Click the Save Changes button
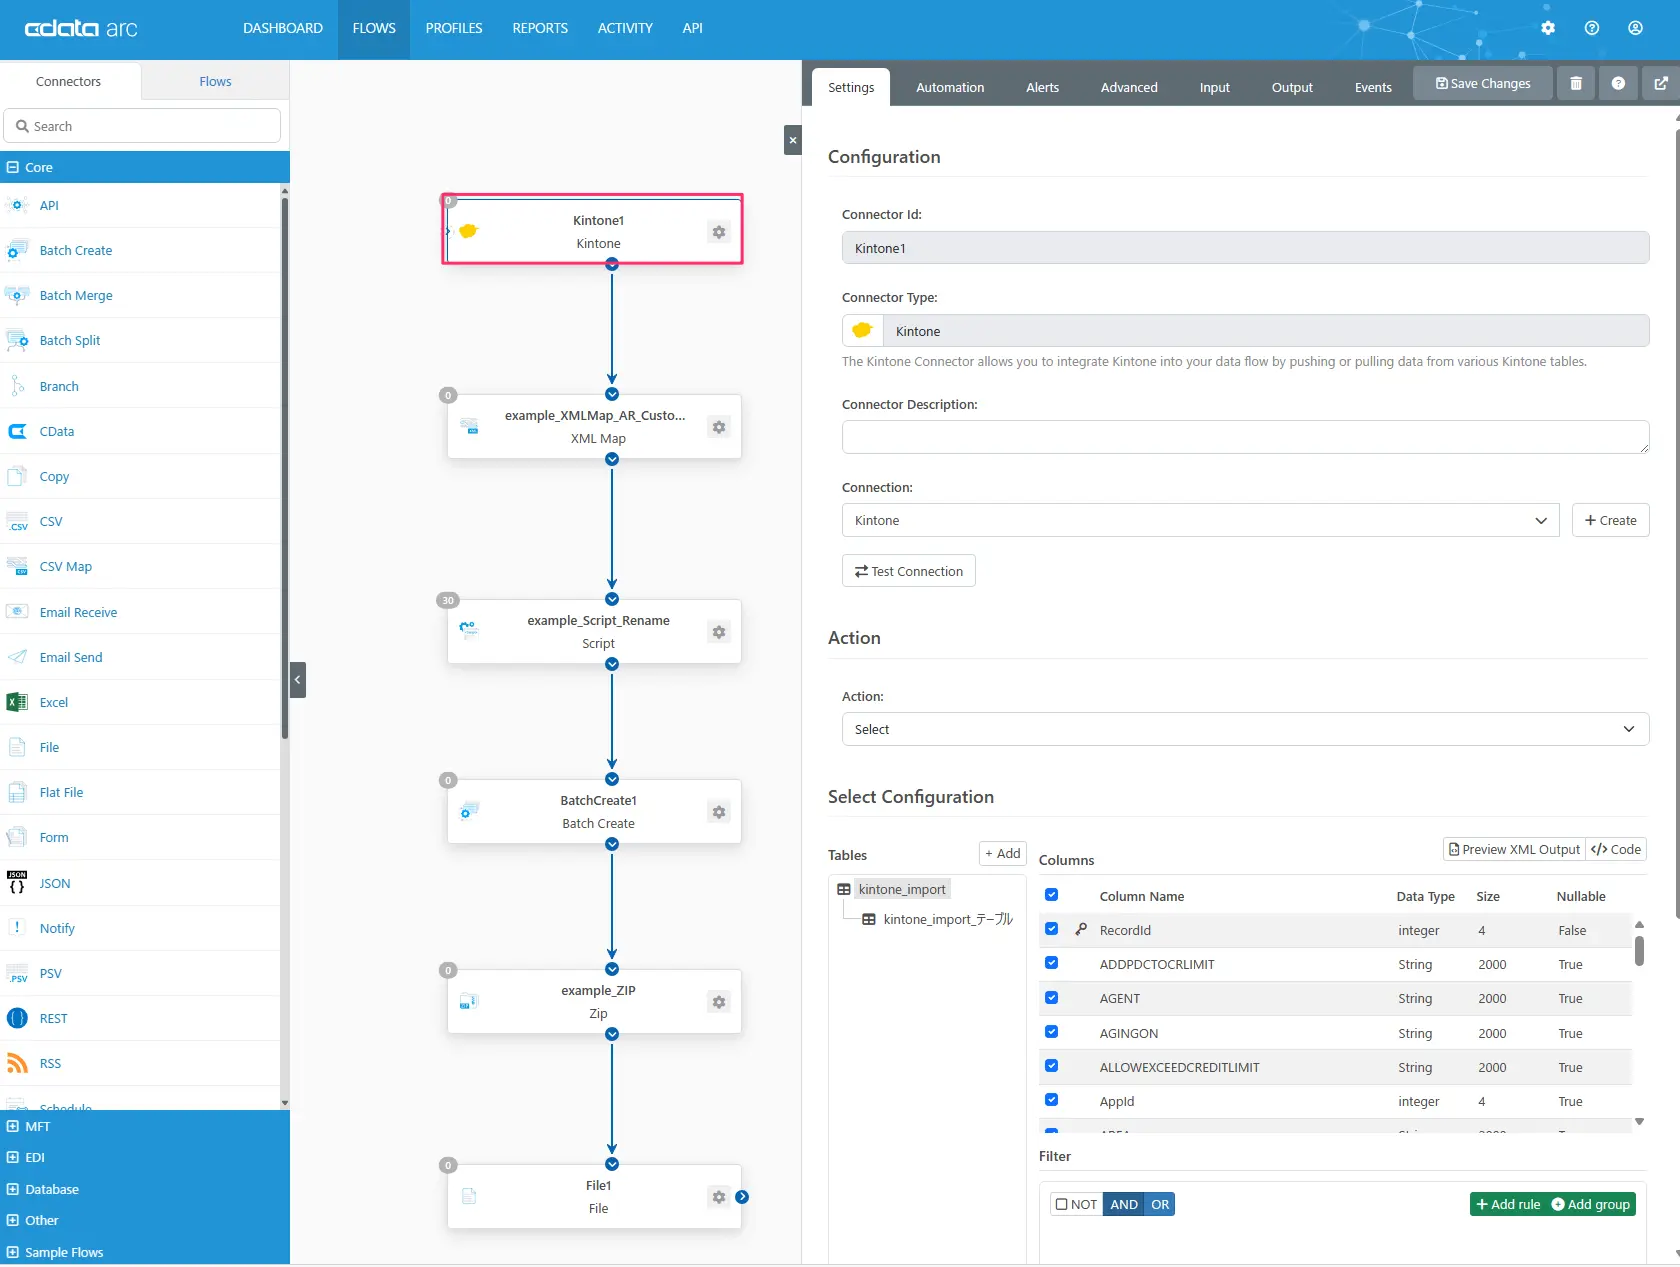Screen dimensions: 1680x1267 [x=1483, y=84]
